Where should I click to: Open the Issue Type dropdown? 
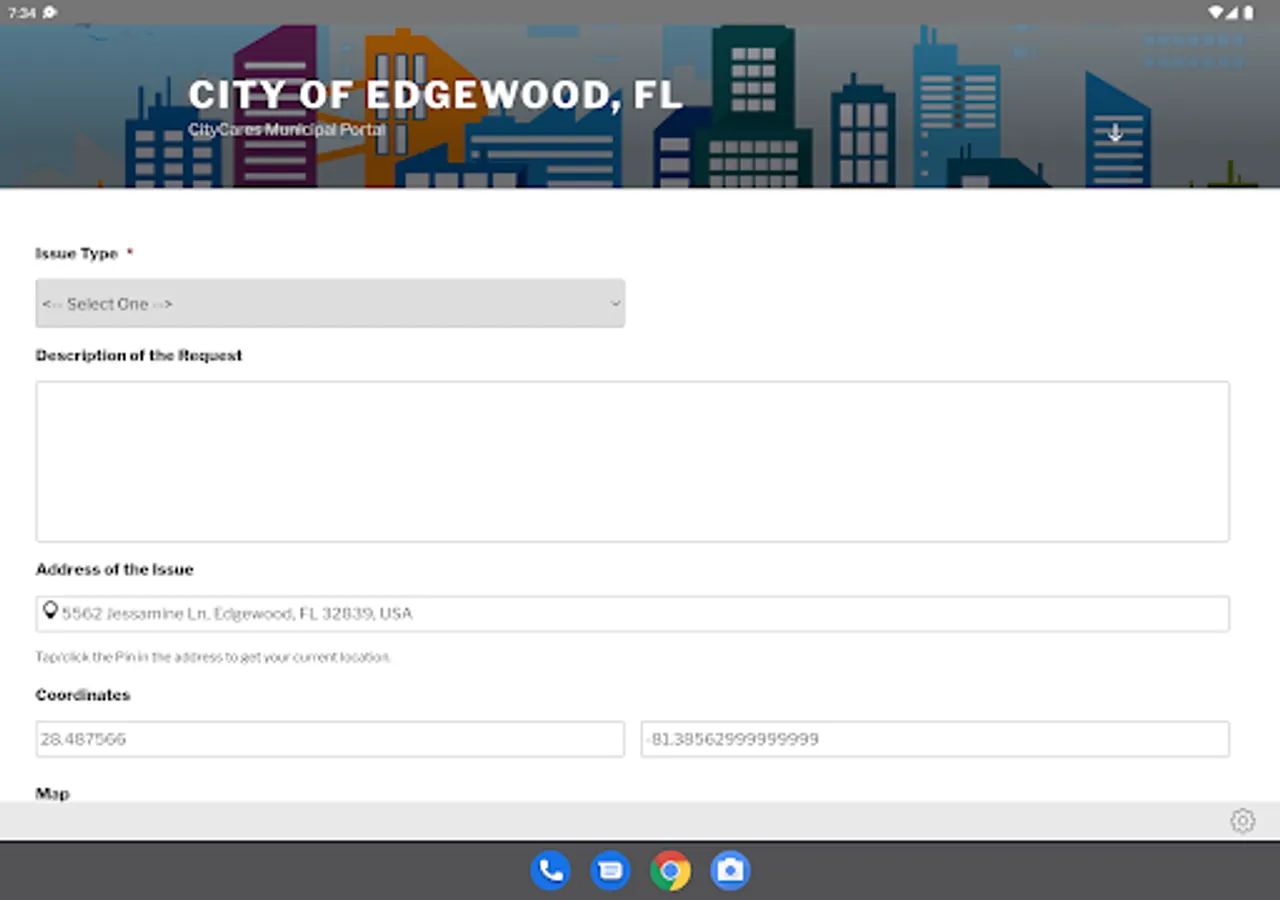[x=330, y=303]
